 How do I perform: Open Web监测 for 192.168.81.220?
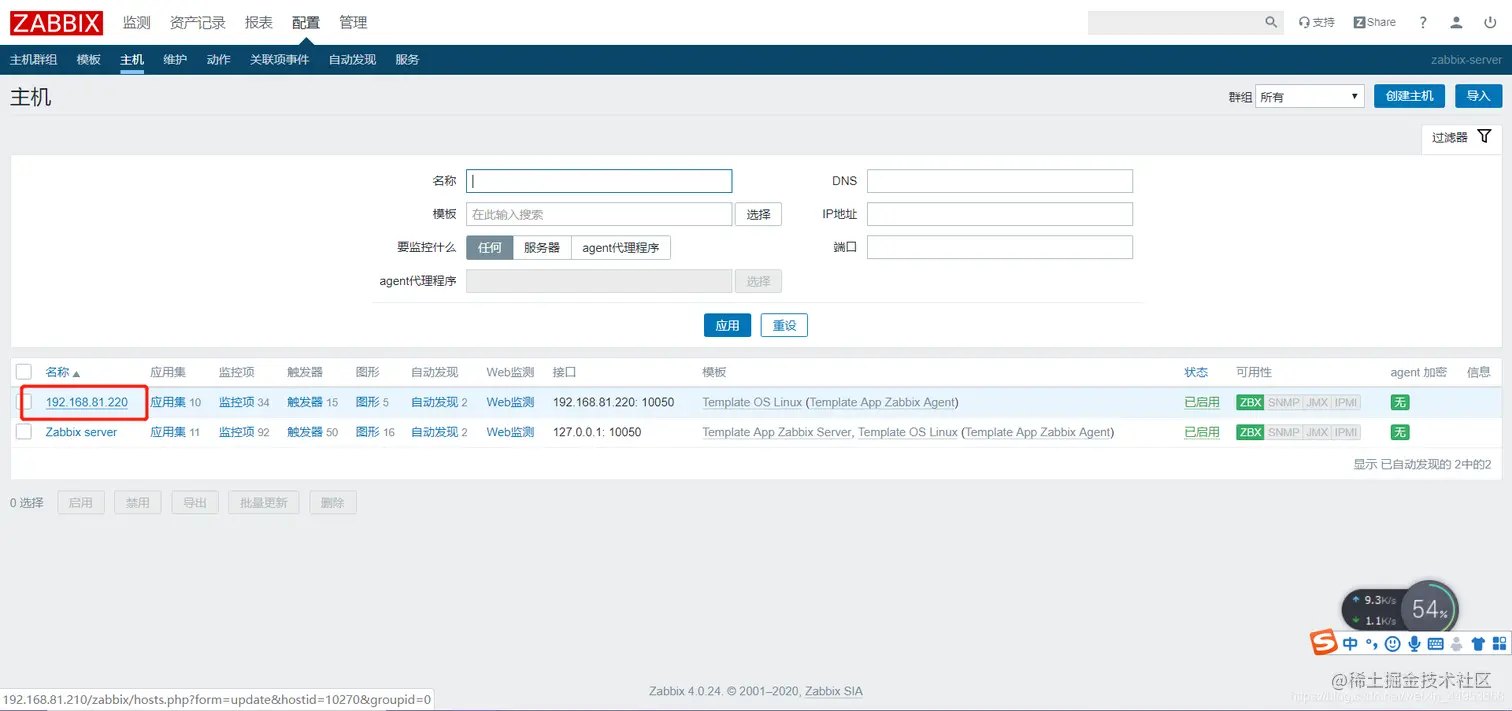[510, 402]
